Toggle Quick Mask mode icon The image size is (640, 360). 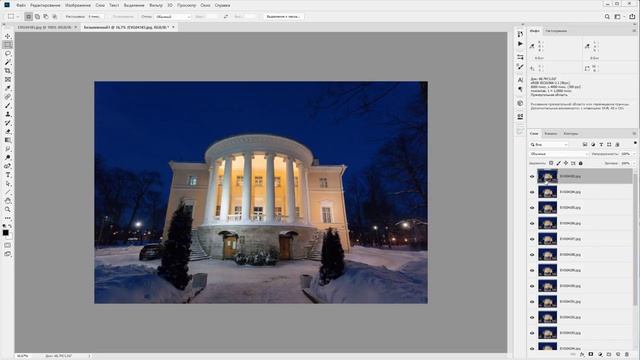click(8, 245)
